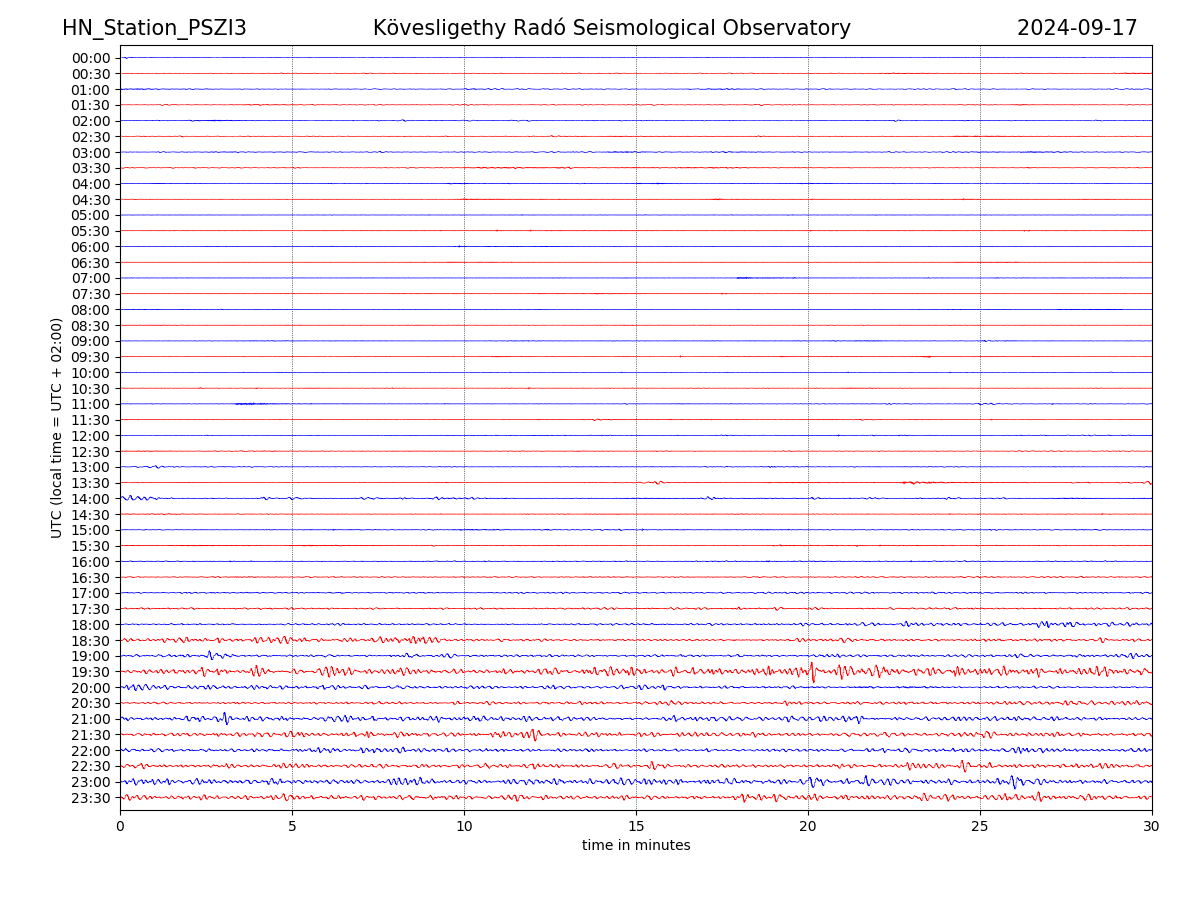The width and height of the screenshot is (1200, 900).
Task: Select the 07:00 row time label
Action: tap(91, 278)
